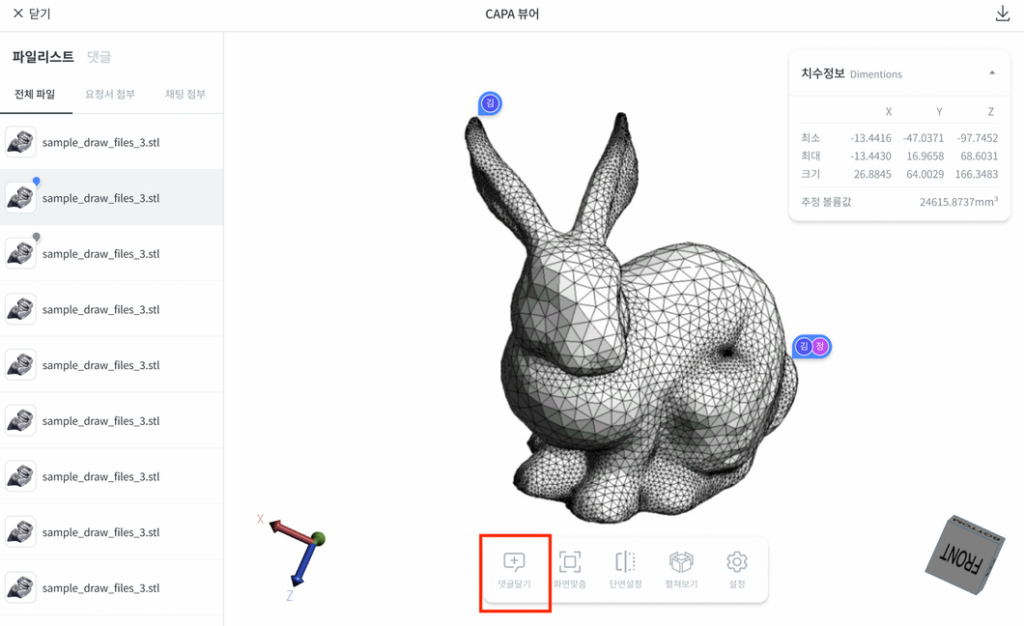This screenshot has width=1024, height=626.
Task: Collapse the 치수정보 dimensions panel
Action: click(992, 73)
